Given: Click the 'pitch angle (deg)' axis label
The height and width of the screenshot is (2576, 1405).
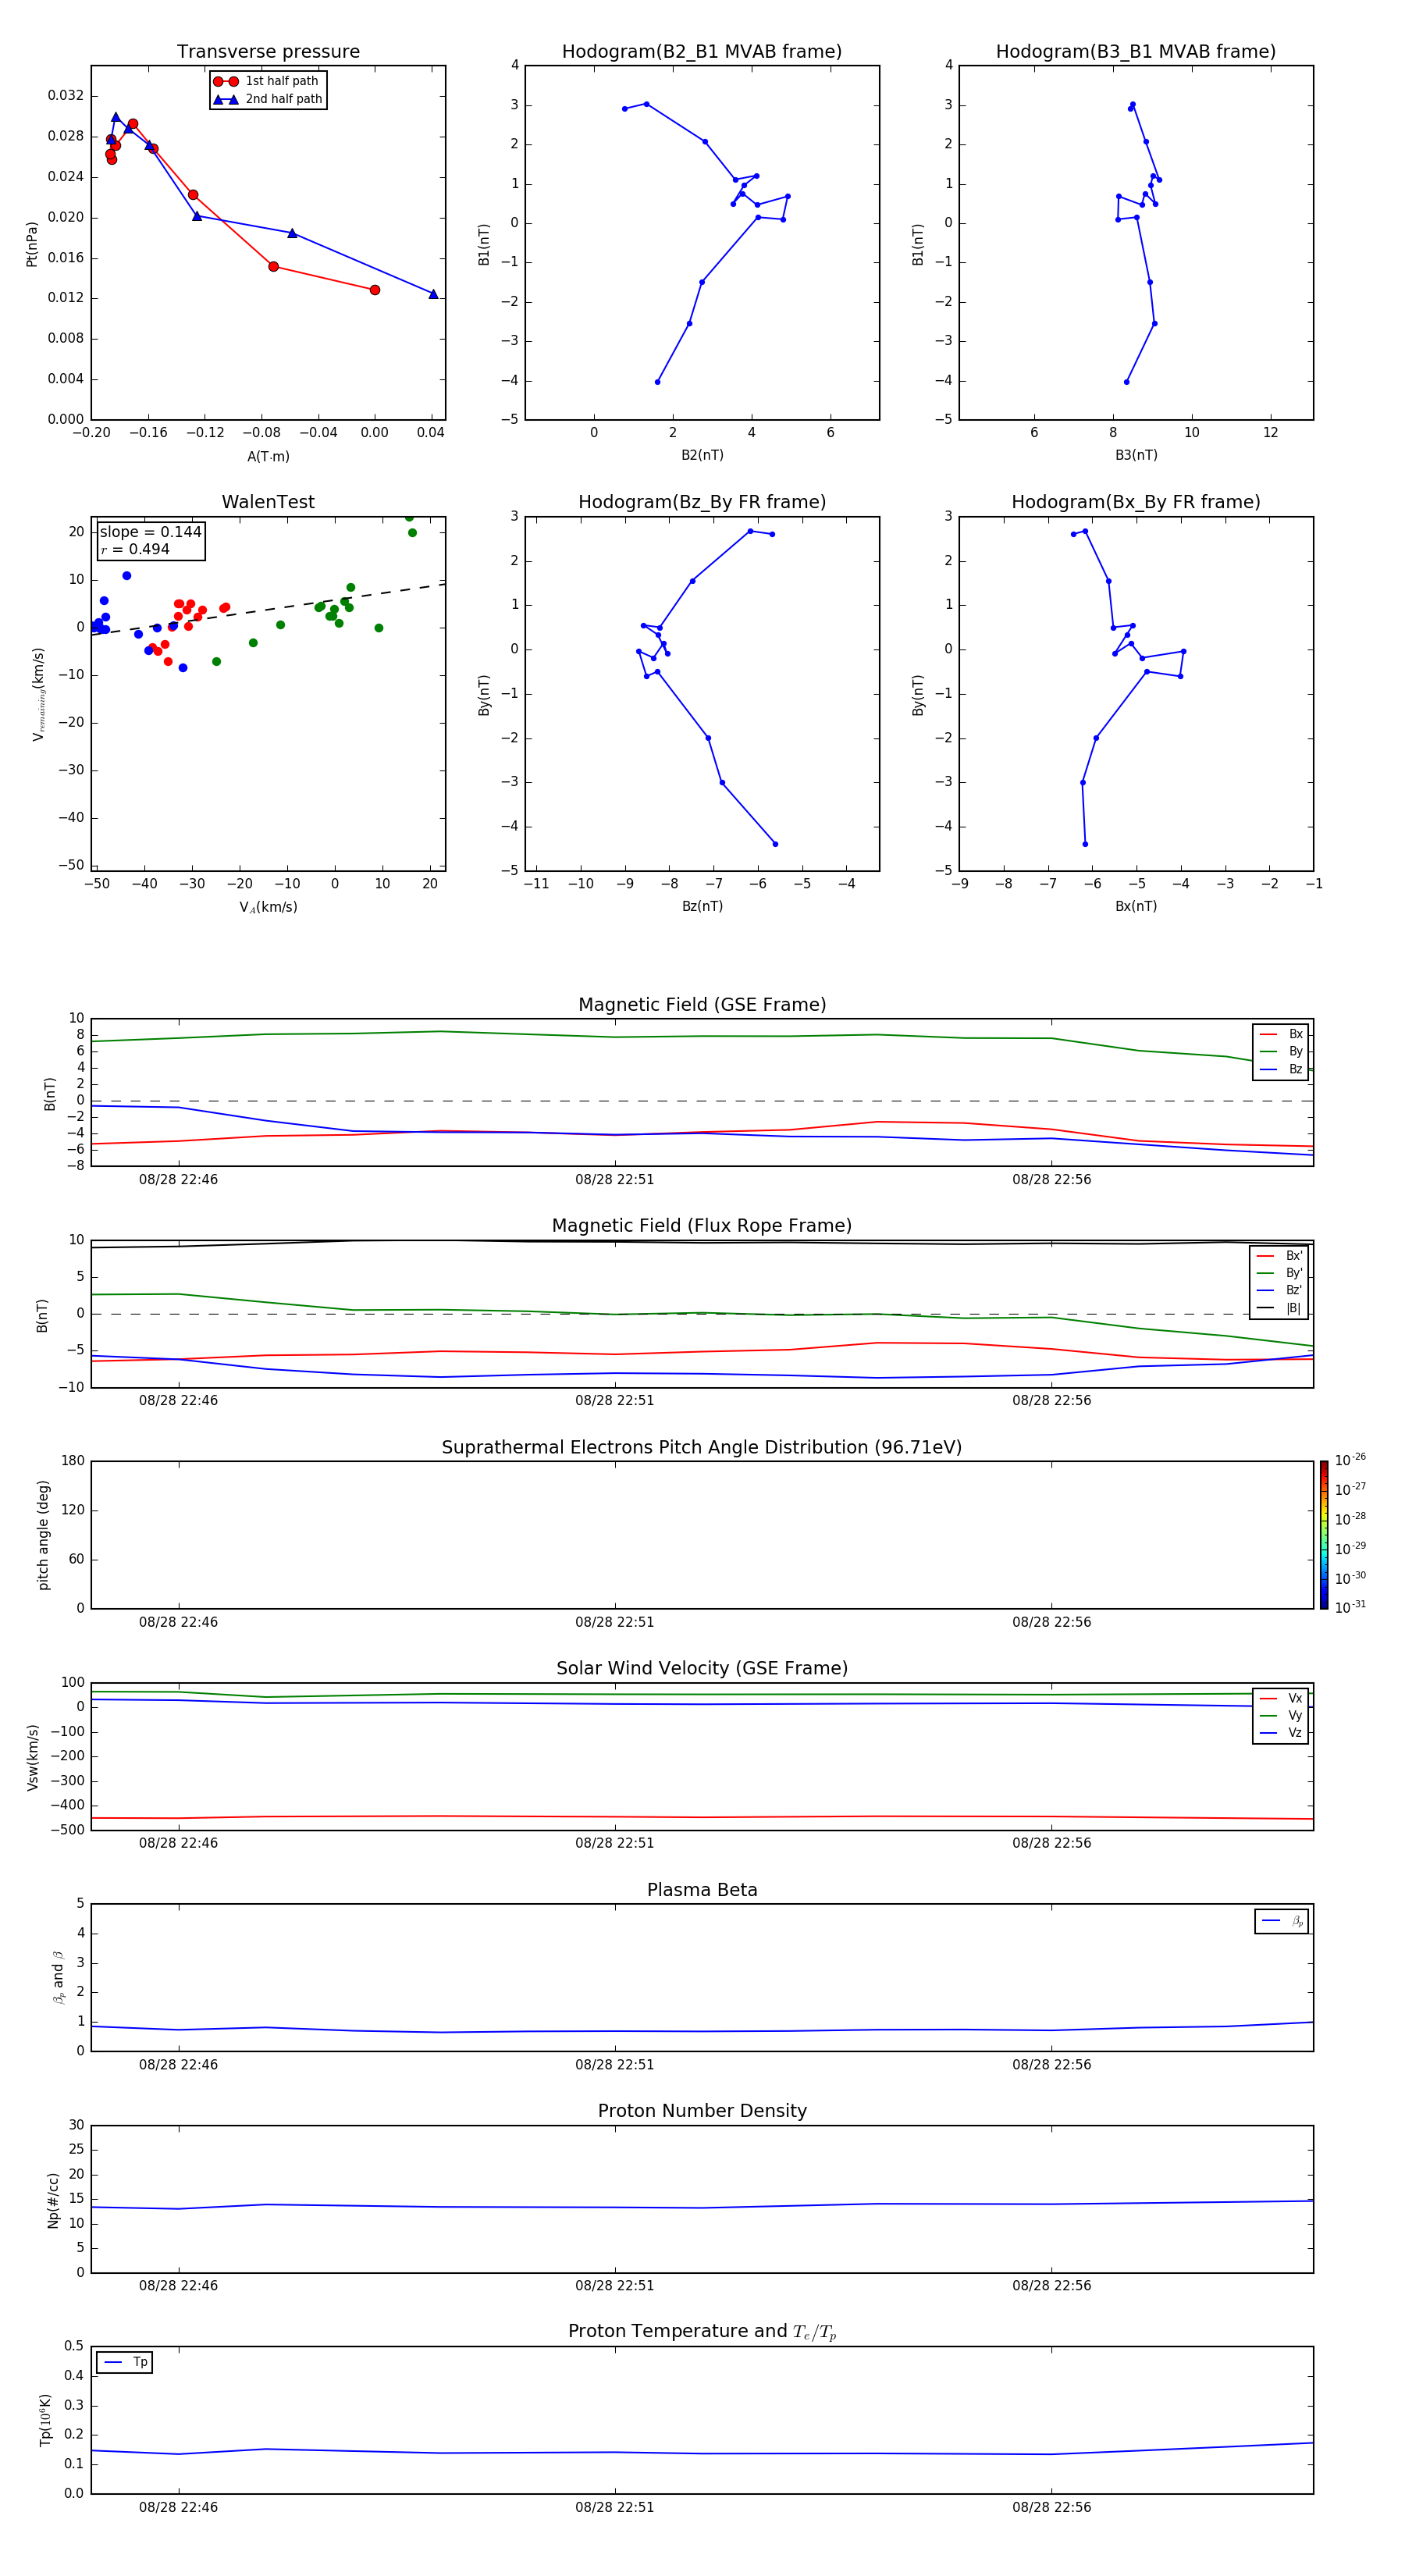Looking at the screenshot, I should point(43,1535).
